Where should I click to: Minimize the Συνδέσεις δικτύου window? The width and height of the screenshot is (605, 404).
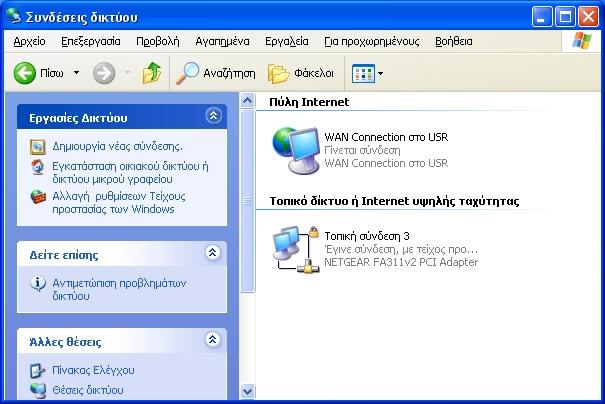click(542, 17)
